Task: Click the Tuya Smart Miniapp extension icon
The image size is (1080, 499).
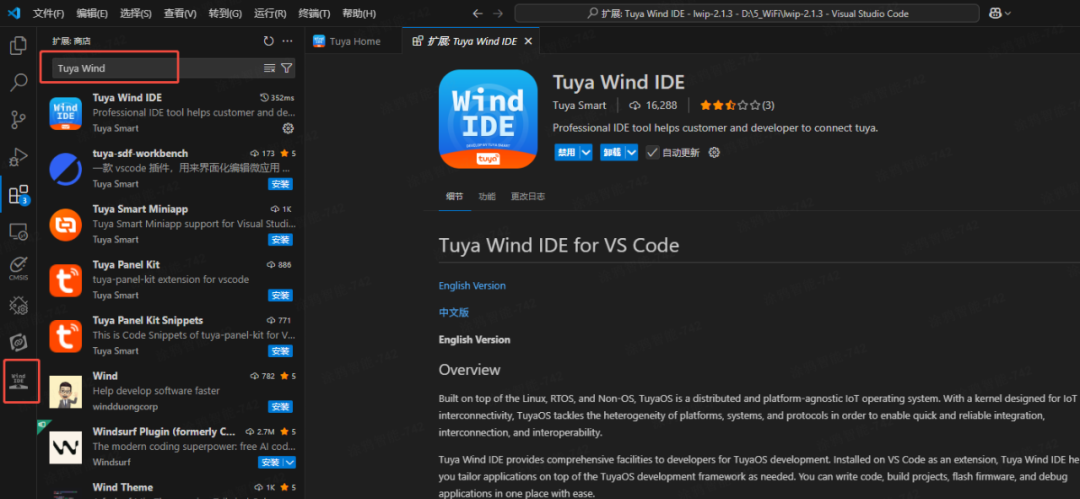Action: [x=66, y=224]
